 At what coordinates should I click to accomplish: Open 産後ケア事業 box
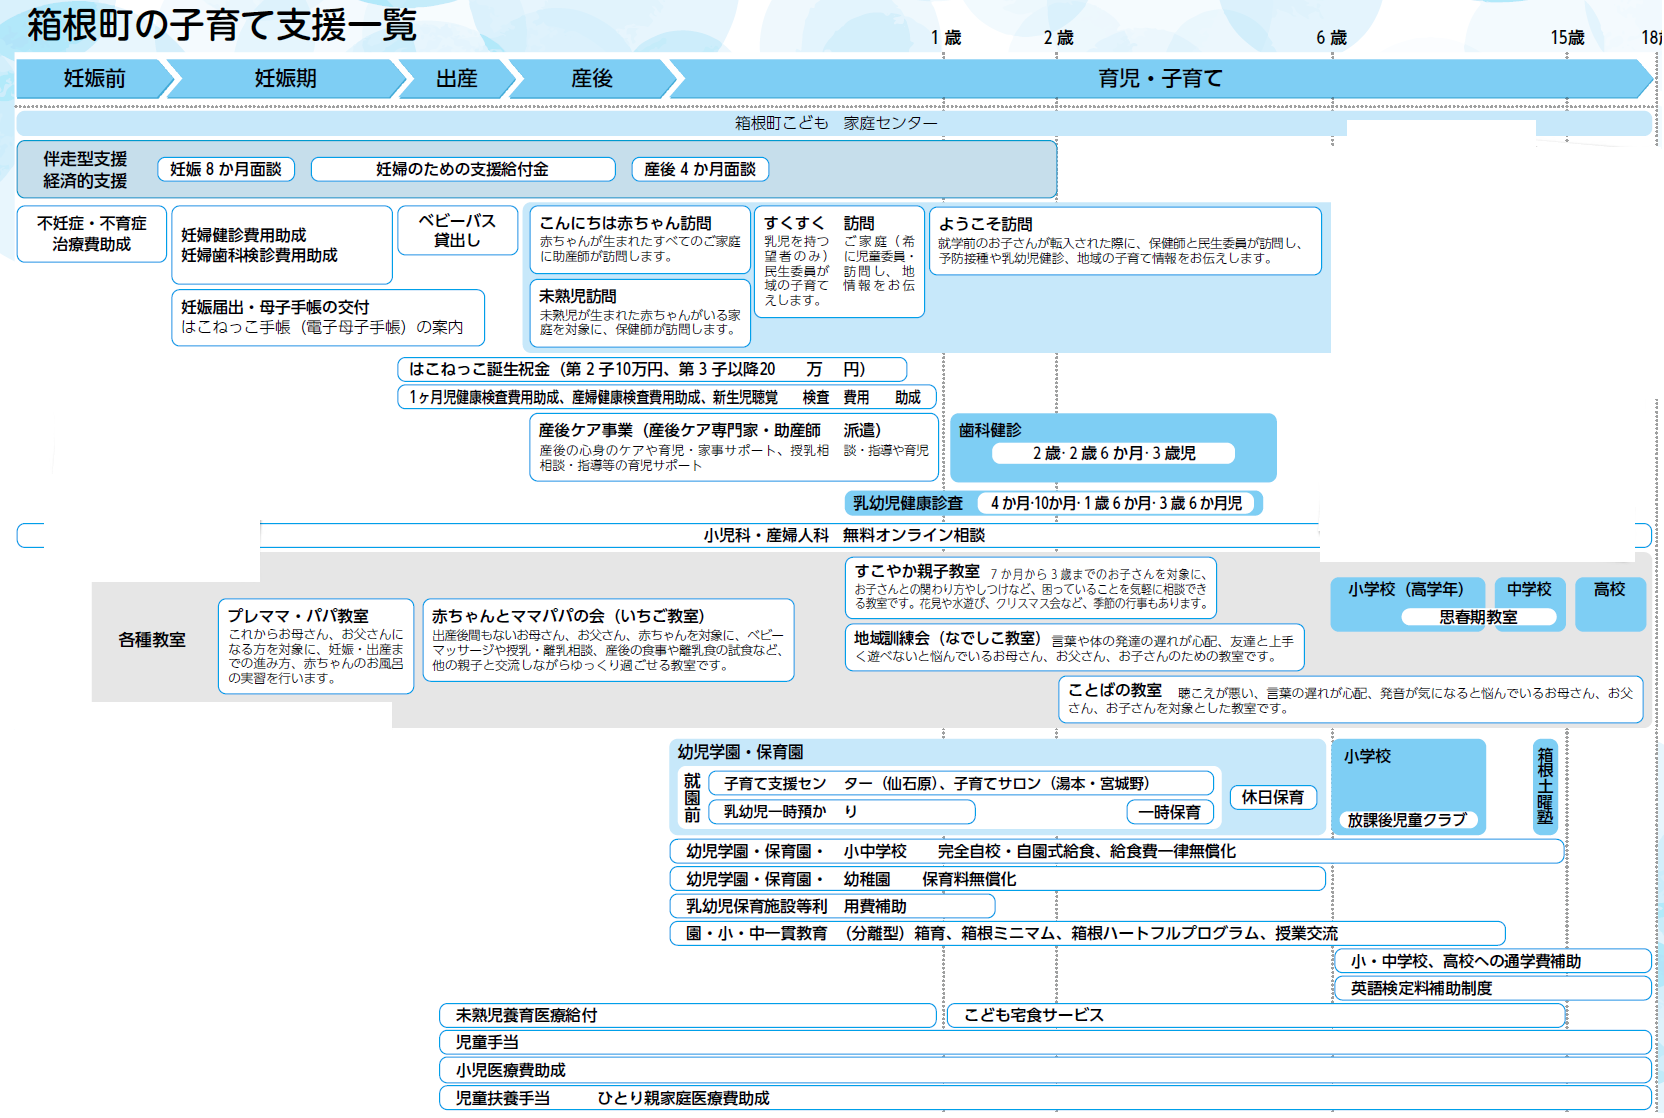coord(734,447)
